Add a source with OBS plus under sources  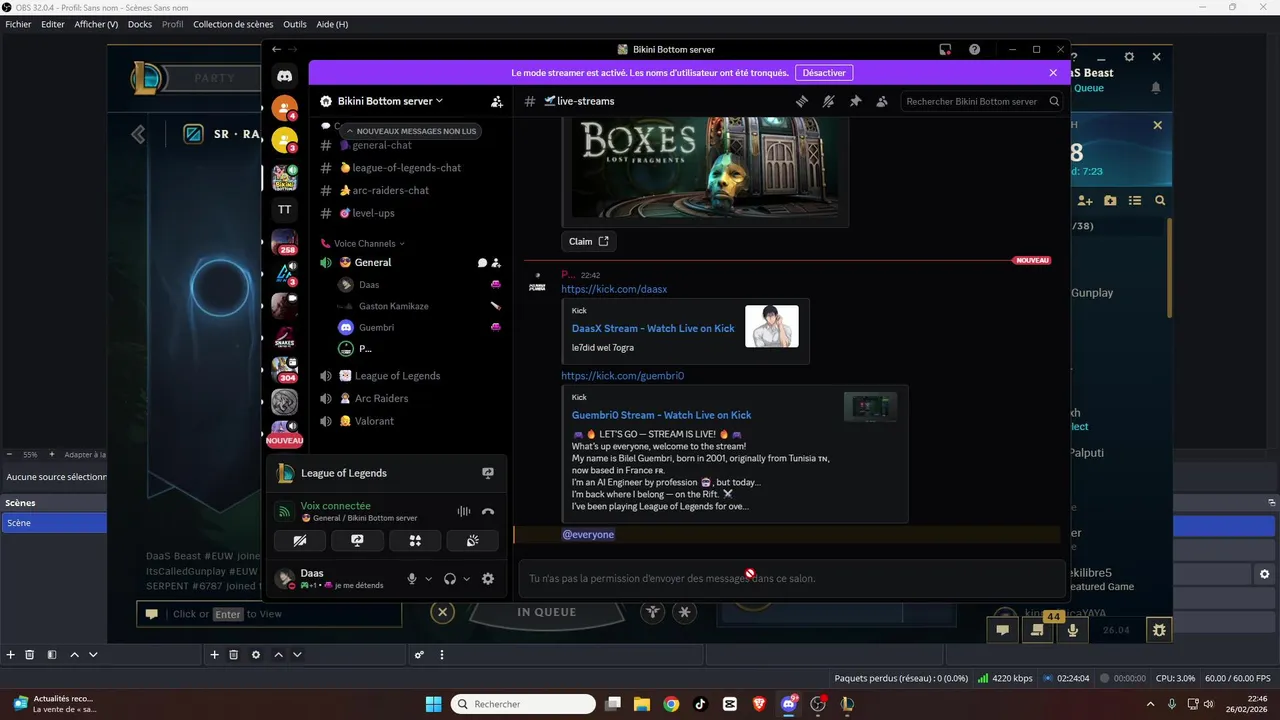tap(214, 655)
